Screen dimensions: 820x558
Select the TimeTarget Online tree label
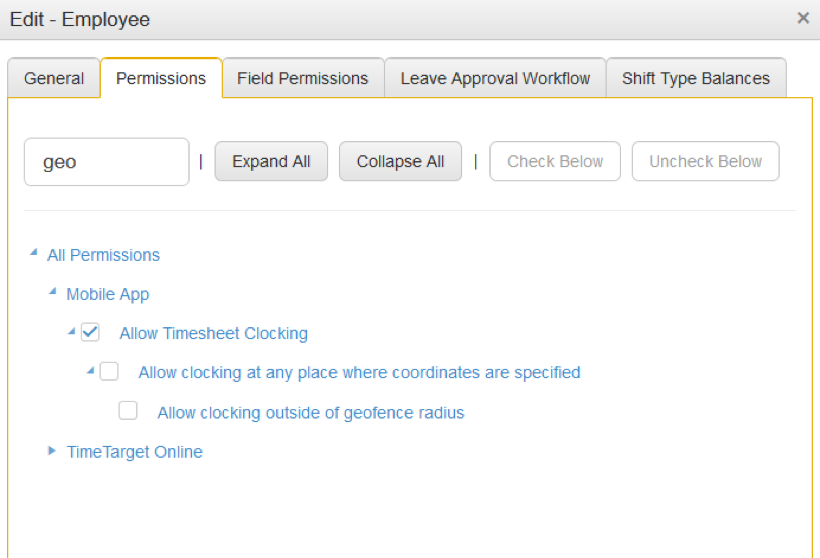tap(134, 452)
